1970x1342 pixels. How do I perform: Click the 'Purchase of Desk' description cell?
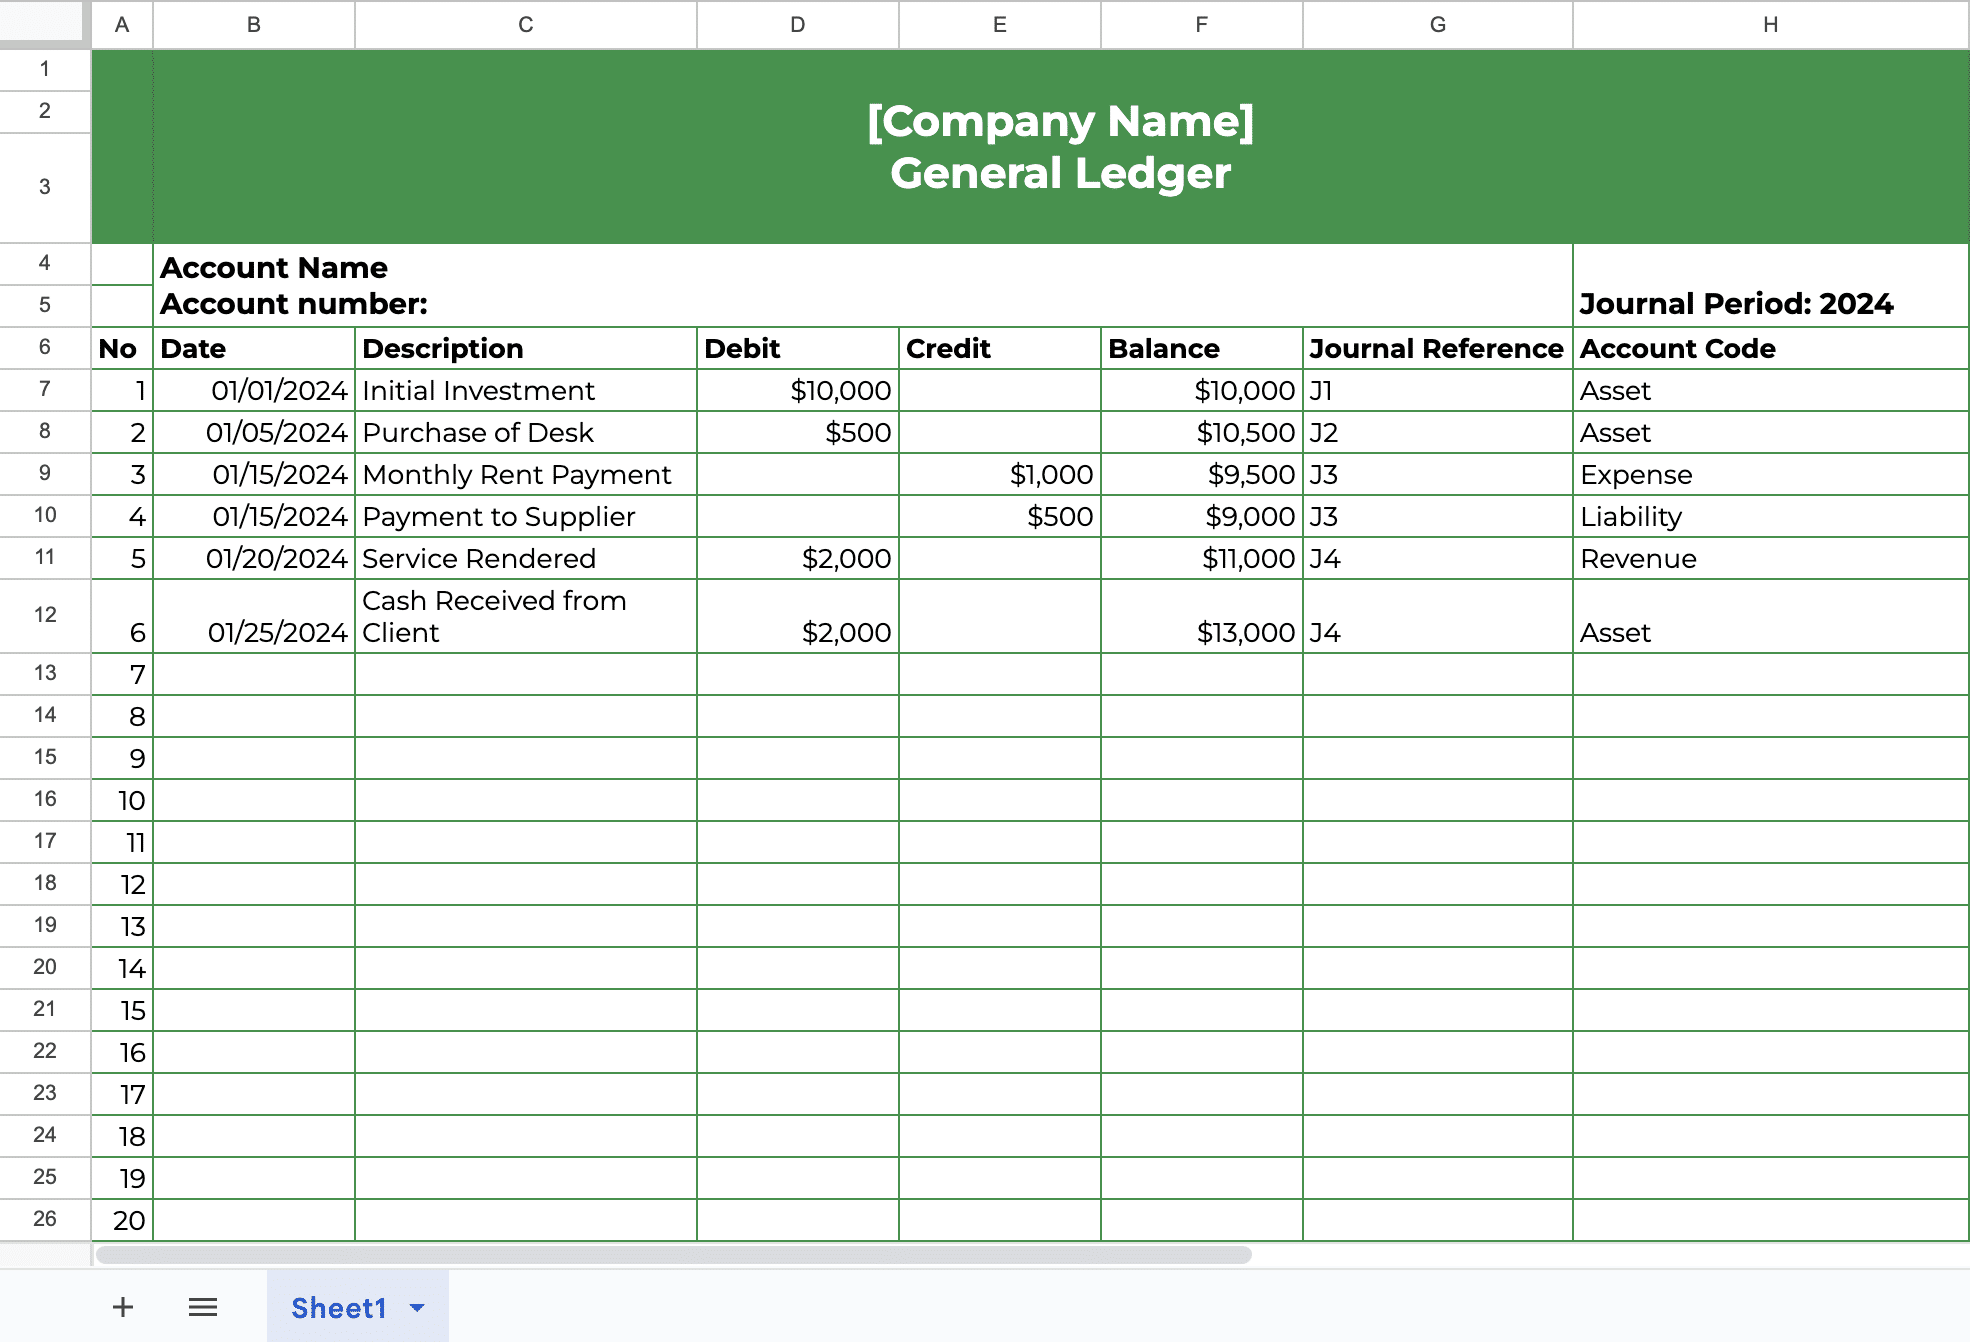click(525, 432)
